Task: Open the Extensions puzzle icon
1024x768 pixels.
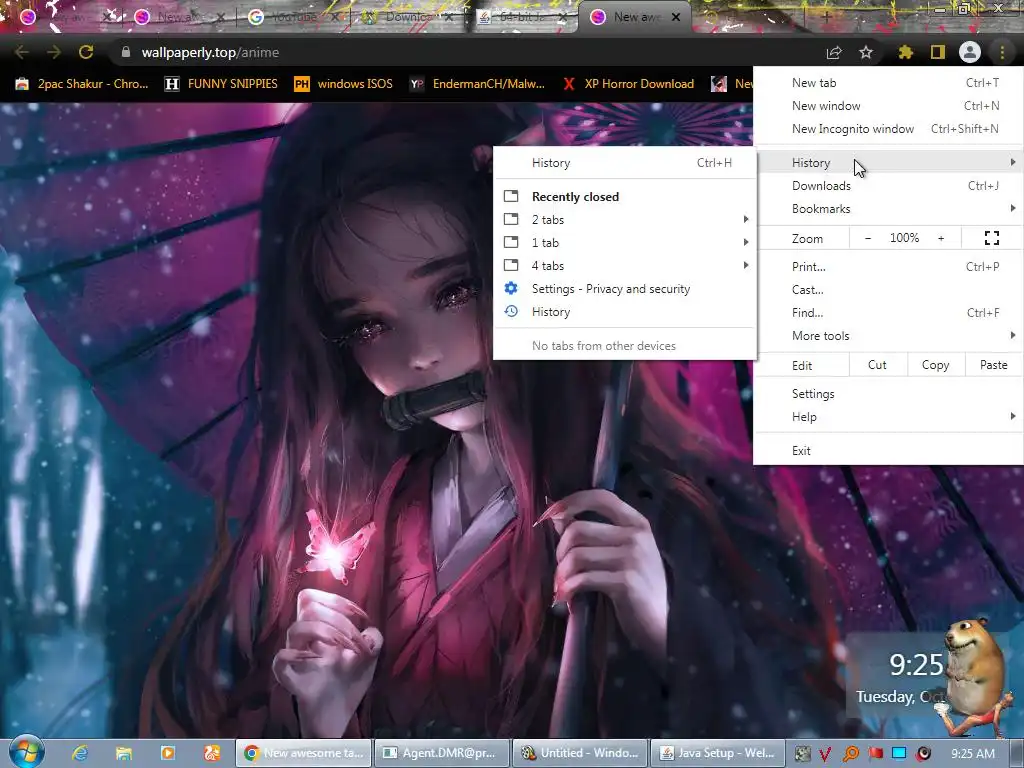Action: (905, 52)
